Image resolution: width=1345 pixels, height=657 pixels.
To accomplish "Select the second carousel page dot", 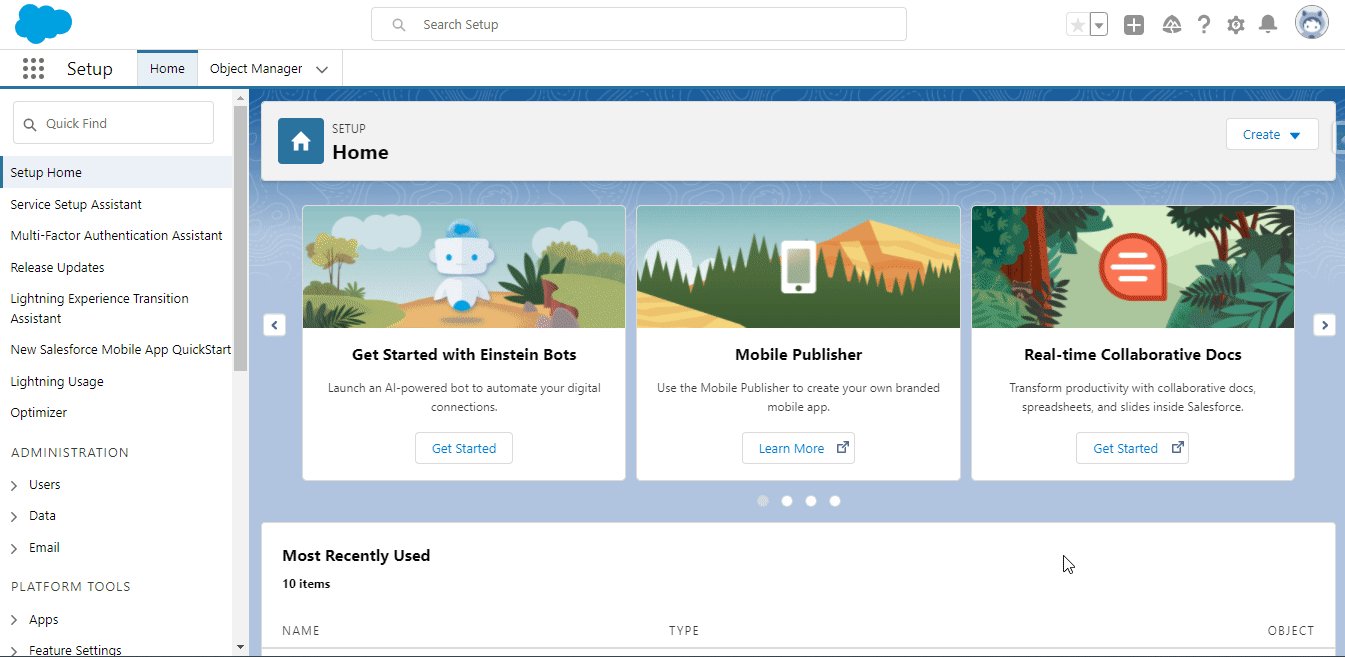I will pos(787,501).
